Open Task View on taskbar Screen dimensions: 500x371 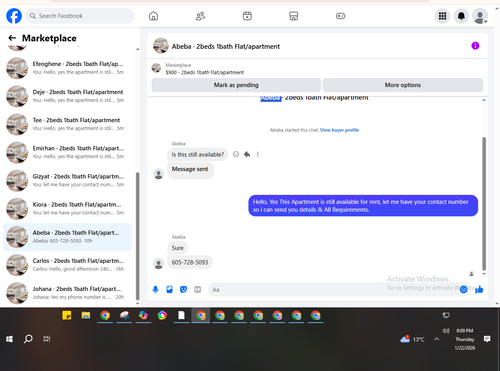(47, 339)
